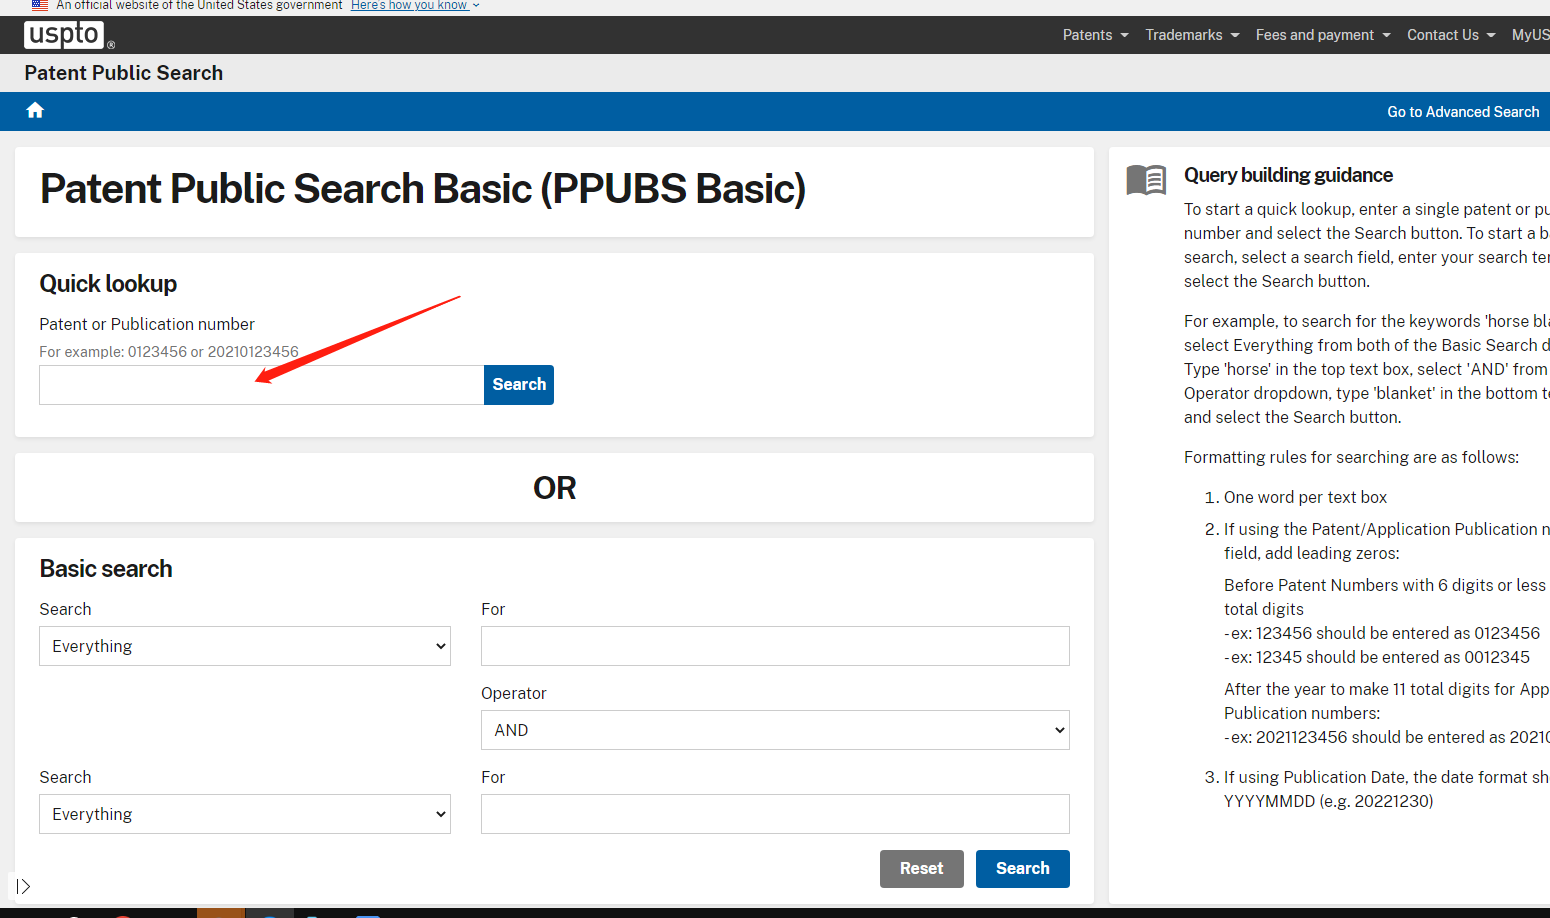Click the first For text box

[x=775, y=646]
